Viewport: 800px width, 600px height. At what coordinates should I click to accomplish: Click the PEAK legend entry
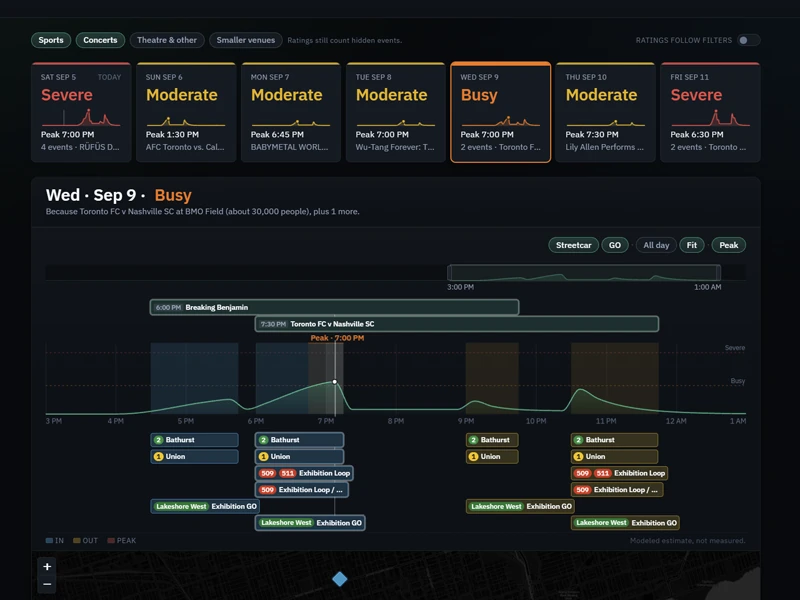[x=121, y=540]
